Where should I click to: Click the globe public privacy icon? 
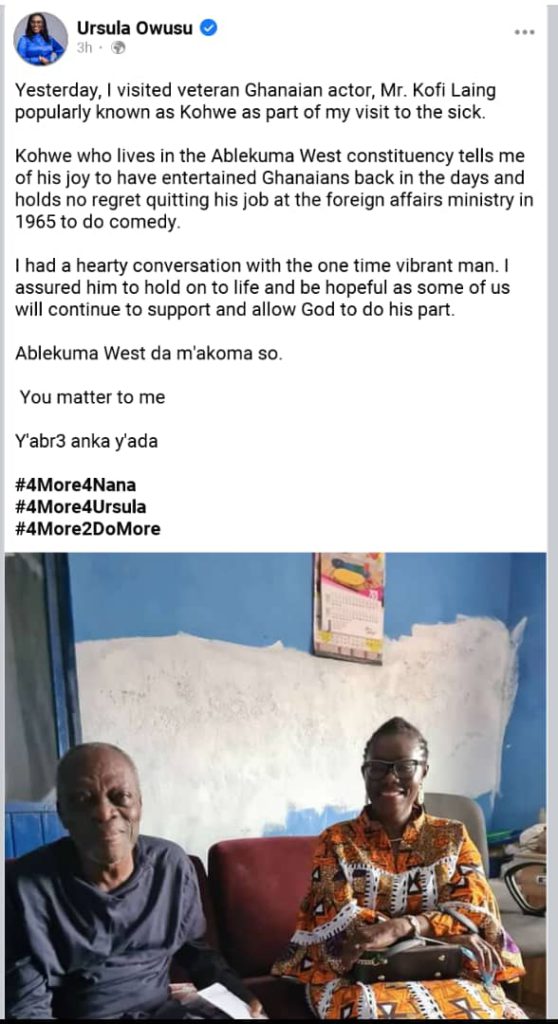(x=118, y=48)
